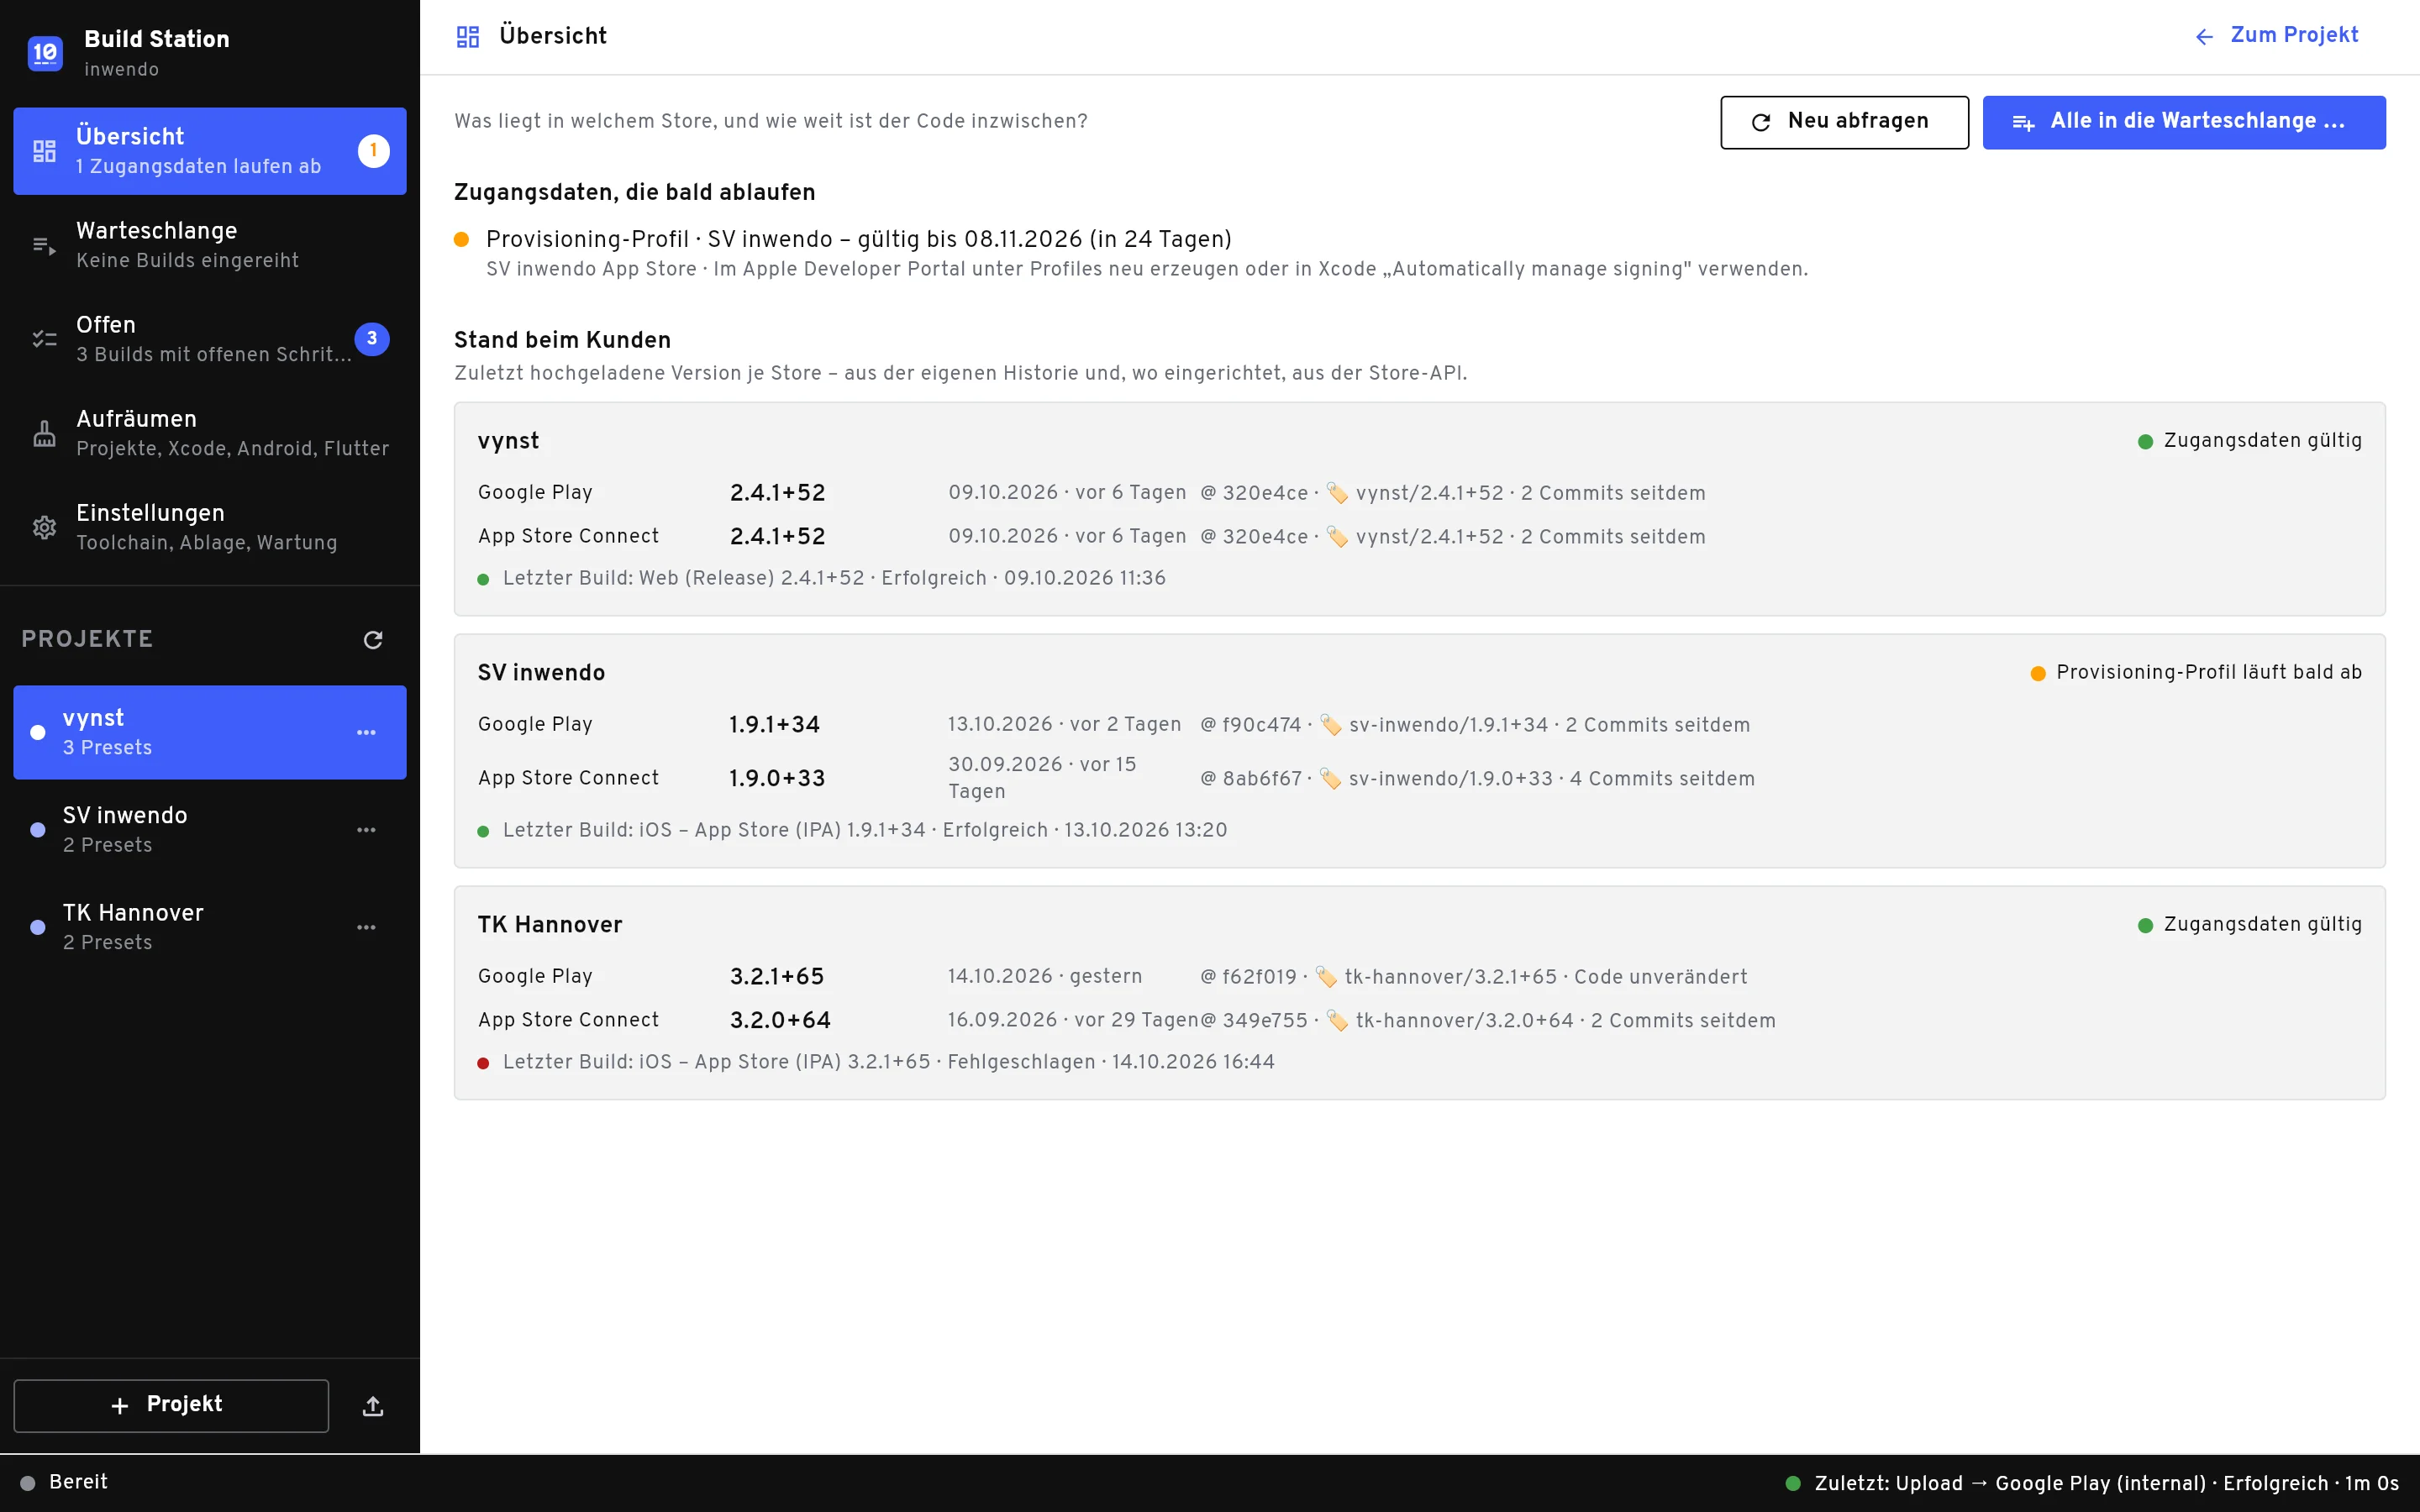Click the + Projekt button
Viewport: 2420px width, 1512px height.
[171, 1405]
